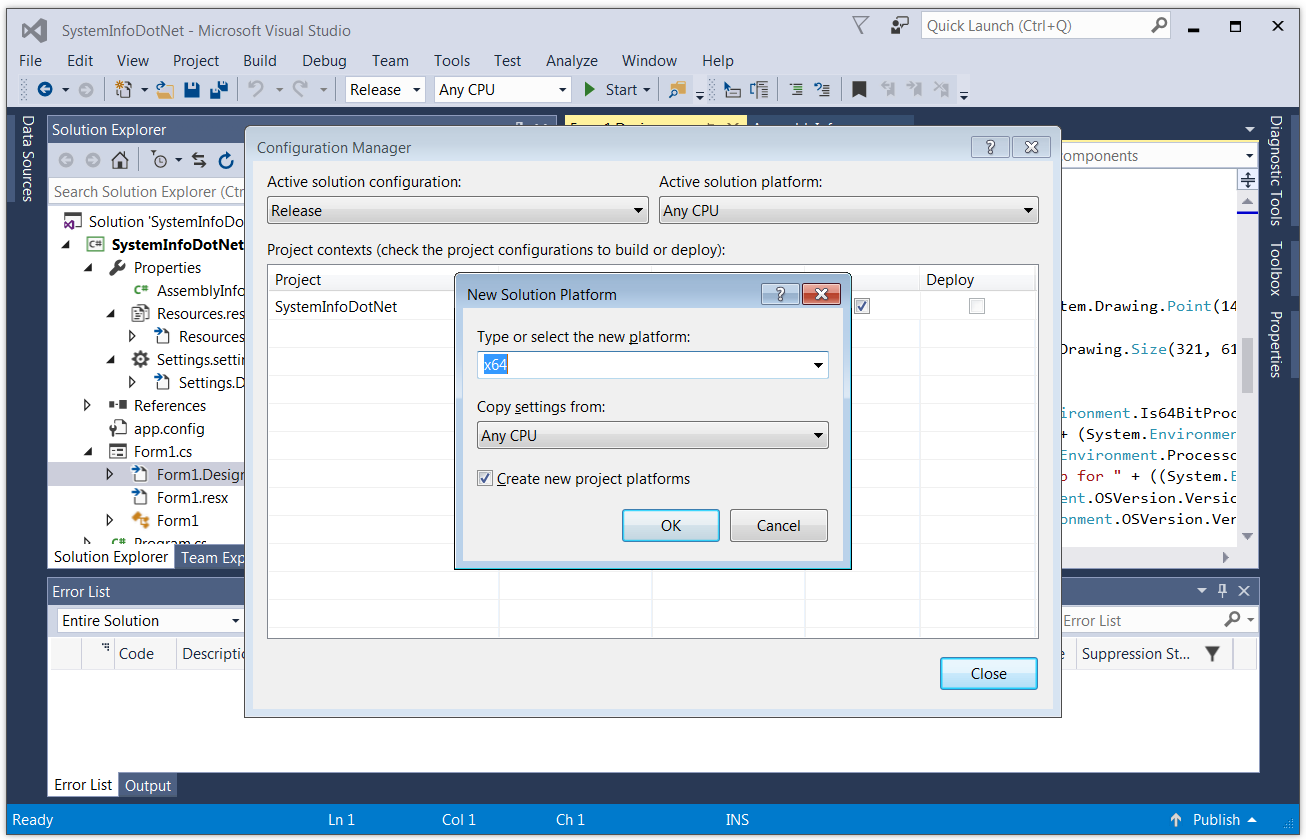Select Form1.resx in Solution Explorer
The image size is (1306, 840).
(x=192, y=498)
